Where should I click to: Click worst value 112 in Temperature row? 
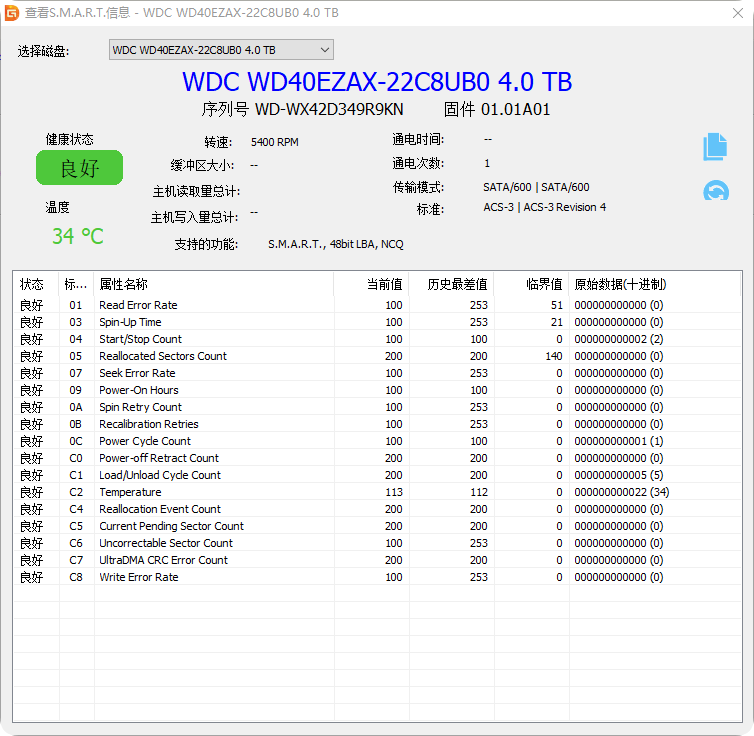[479, 492]
